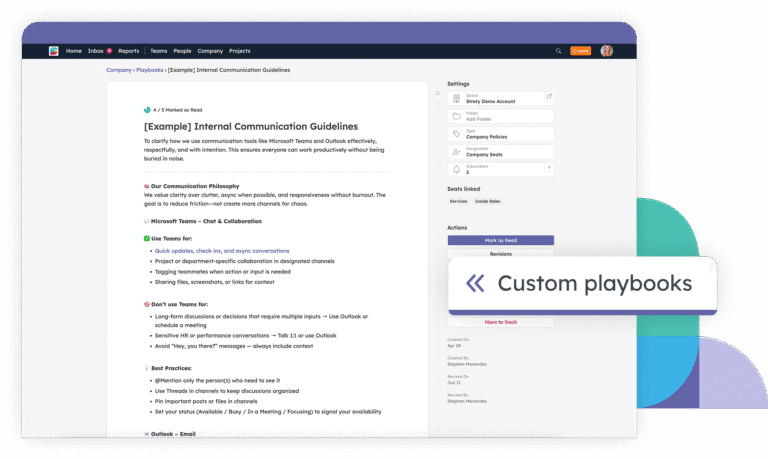This screenshot has width=768, height=459.
Task: Click the Type tag icon
Action: (456, 134)
